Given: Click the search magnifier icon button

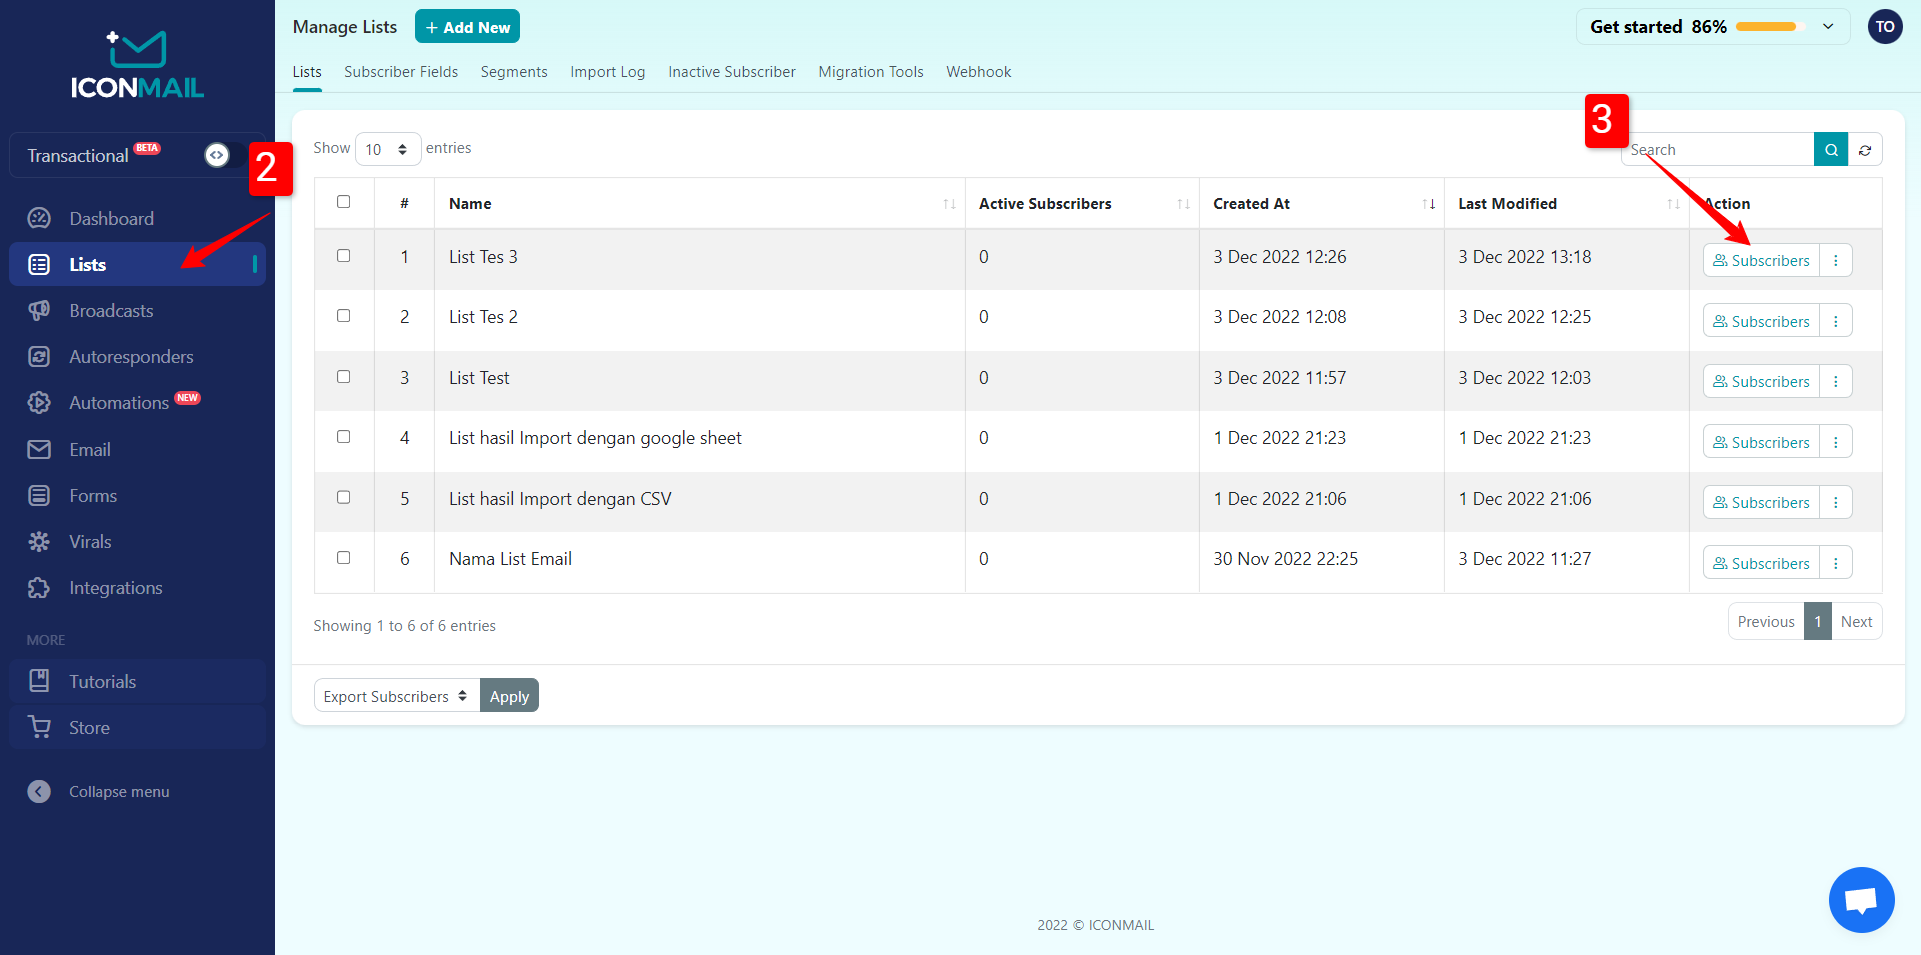Looking at the screenshot, I should [x=1830, y=150].
